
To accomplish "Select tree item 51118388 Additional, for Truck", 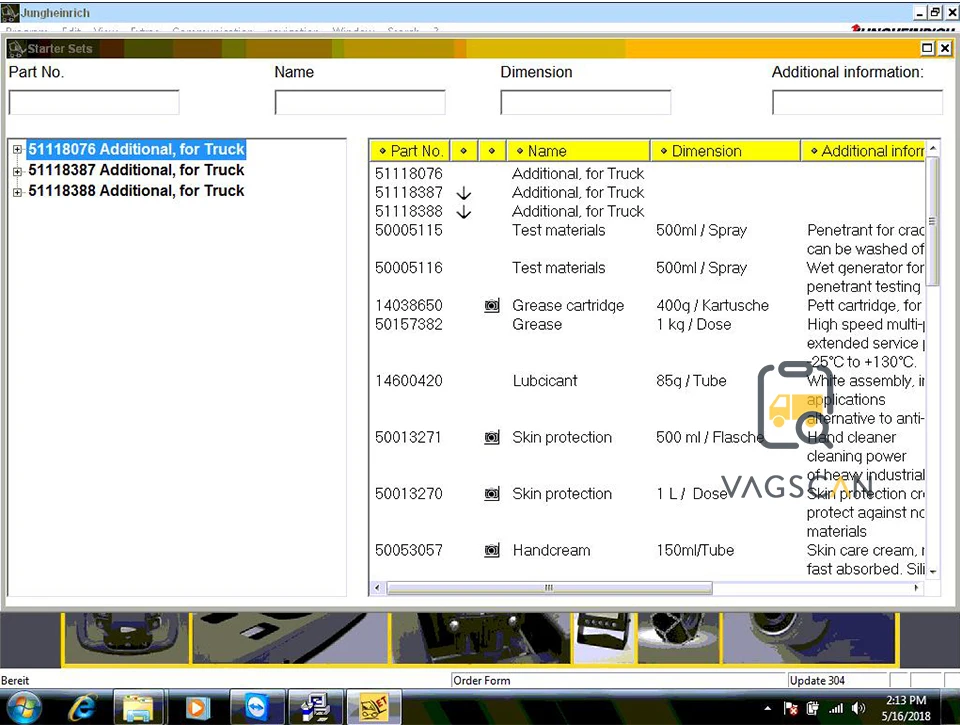I will tap(136, 191).
